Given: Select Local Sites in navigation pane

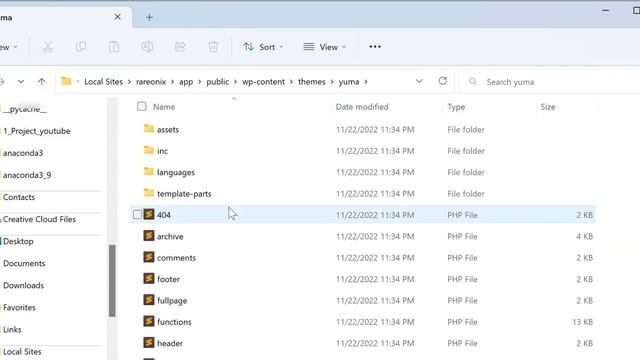Looking at the screenshot, I should (22, 351).
